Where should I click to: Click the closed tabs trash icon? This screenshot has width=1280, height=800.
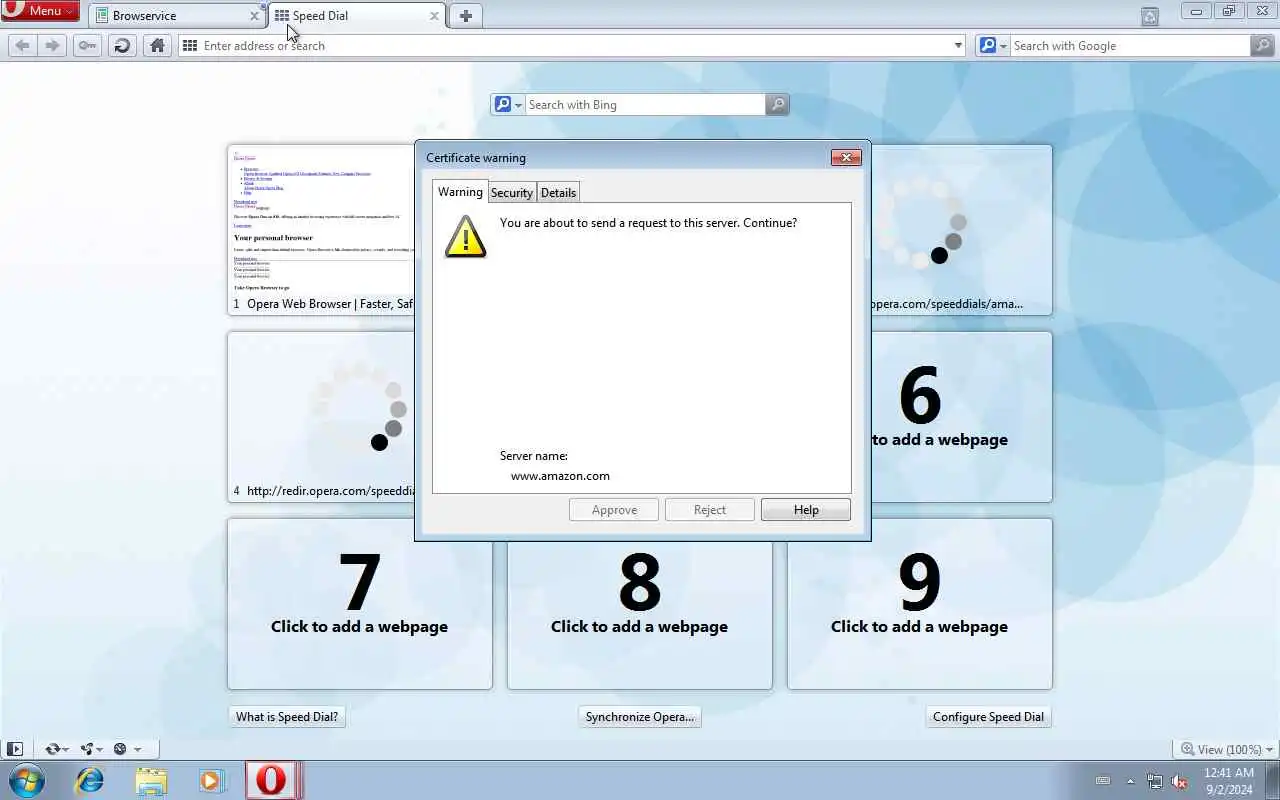[1150, 16]
